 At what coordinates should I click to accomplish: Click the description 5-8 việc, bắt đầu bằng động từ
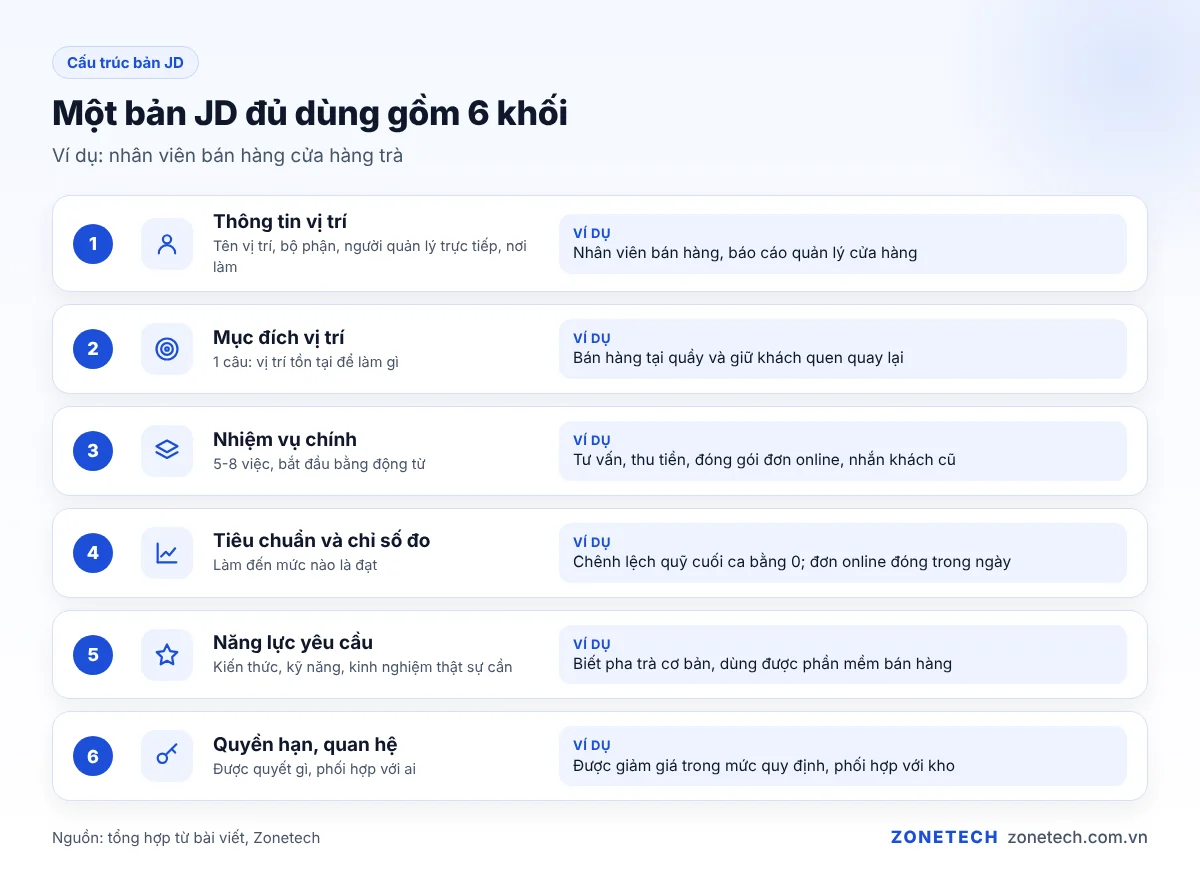319,464
